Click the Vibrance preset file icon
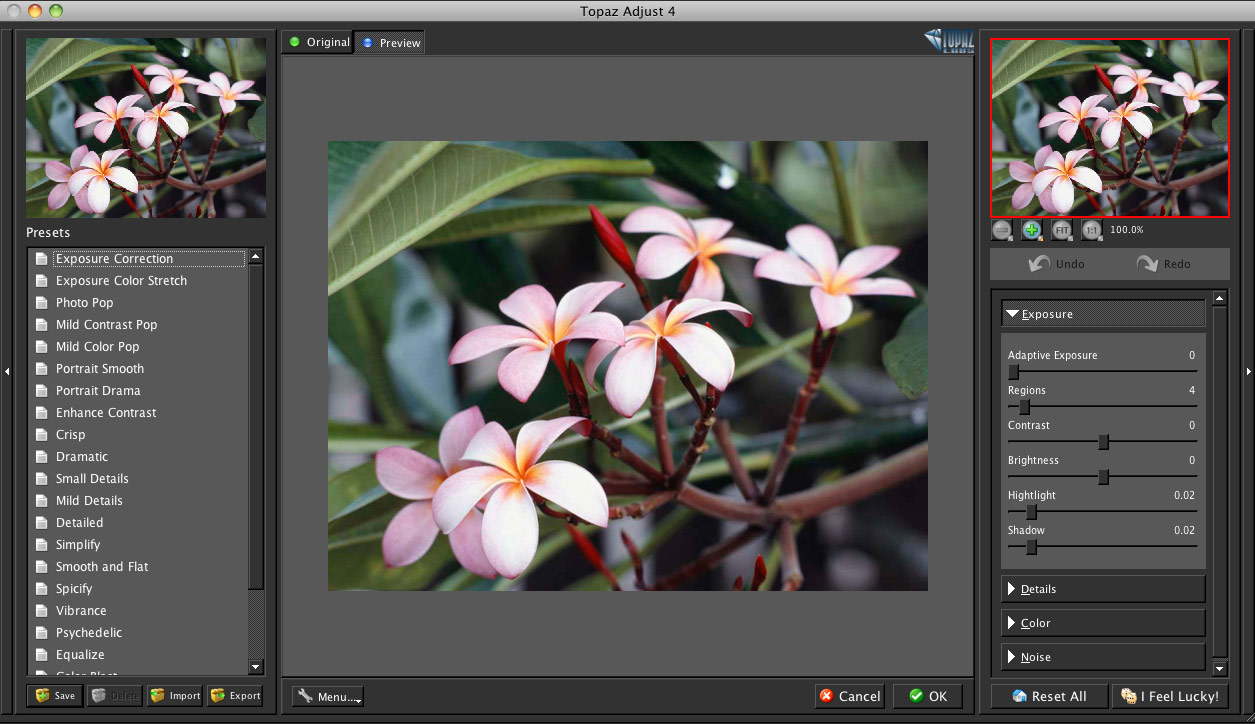 41,611
